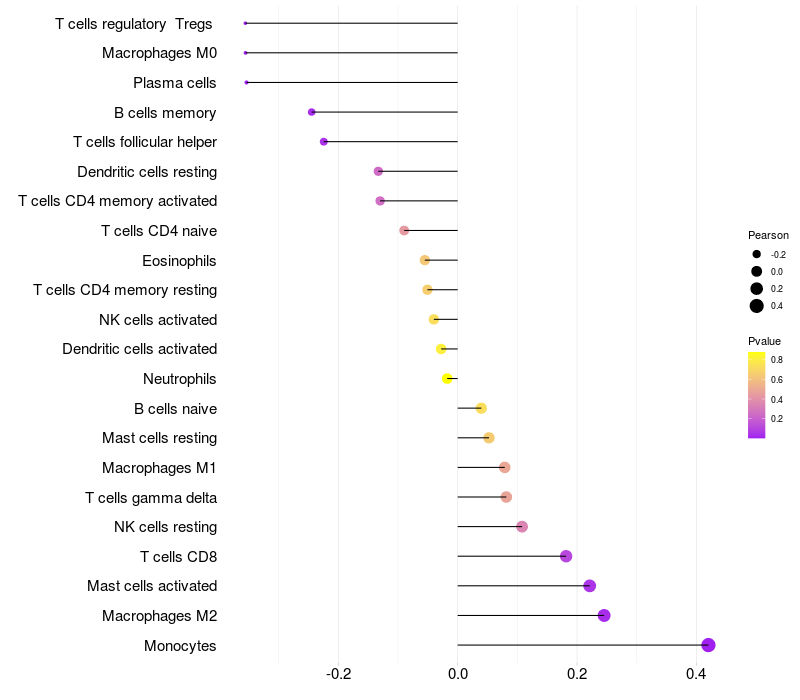This screenshot has height=700, width=800.
Task: Select the Macrophages M0 axis label
Action: click(x=160, y=53)
